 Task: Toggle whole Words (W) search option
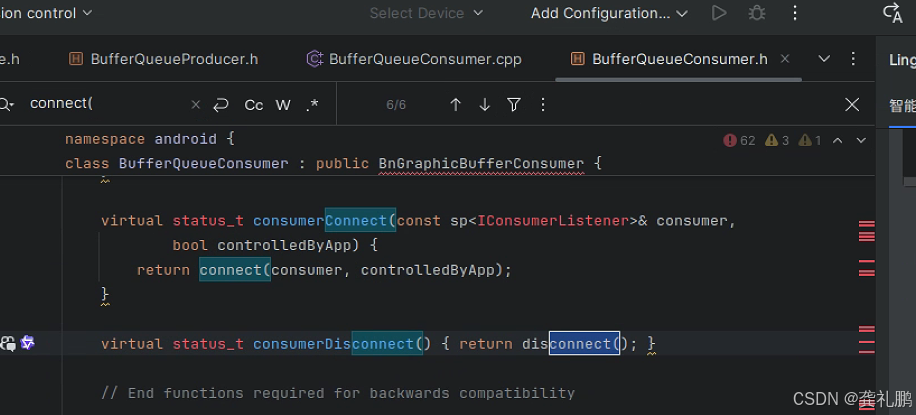tap(283, 105)
